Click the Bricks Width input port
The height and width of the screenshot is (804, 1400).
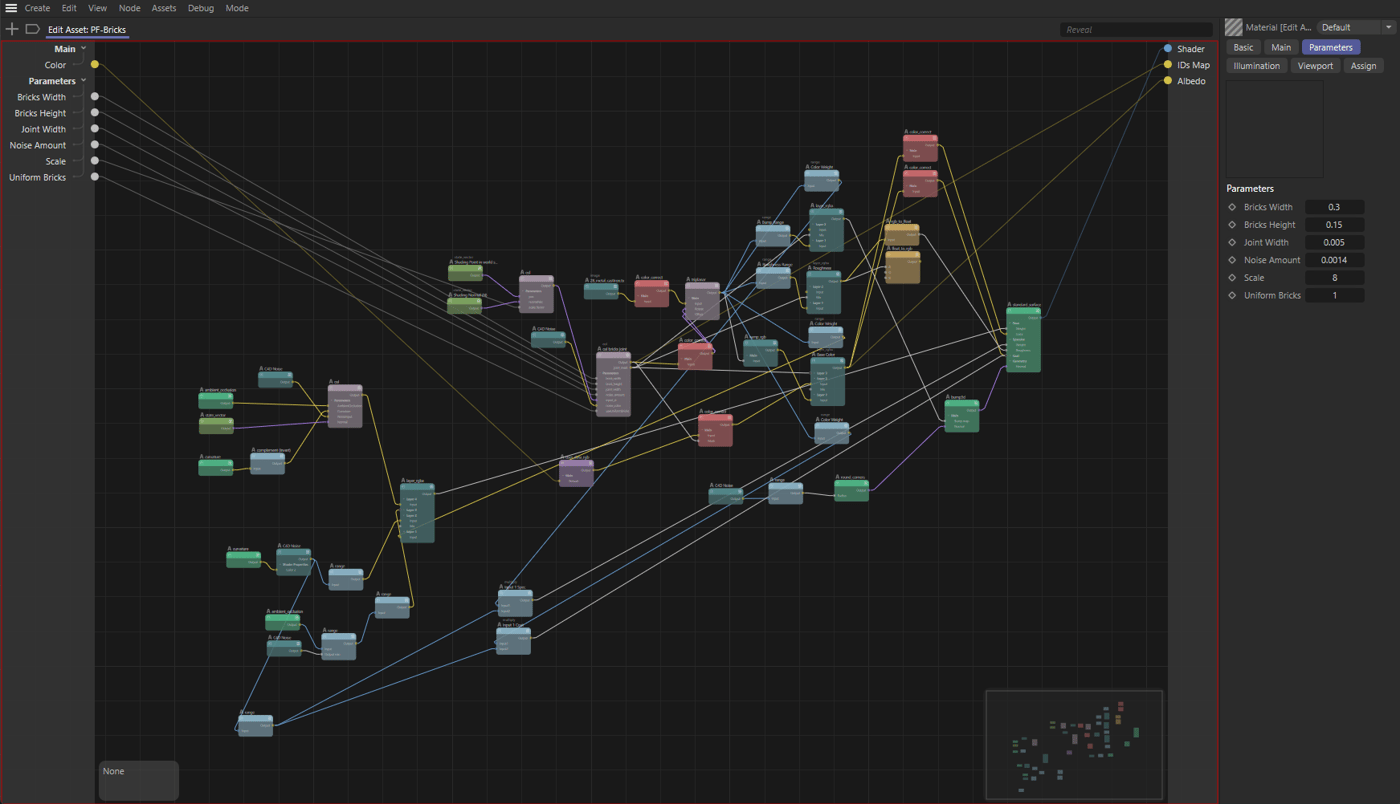click(95, 97)
